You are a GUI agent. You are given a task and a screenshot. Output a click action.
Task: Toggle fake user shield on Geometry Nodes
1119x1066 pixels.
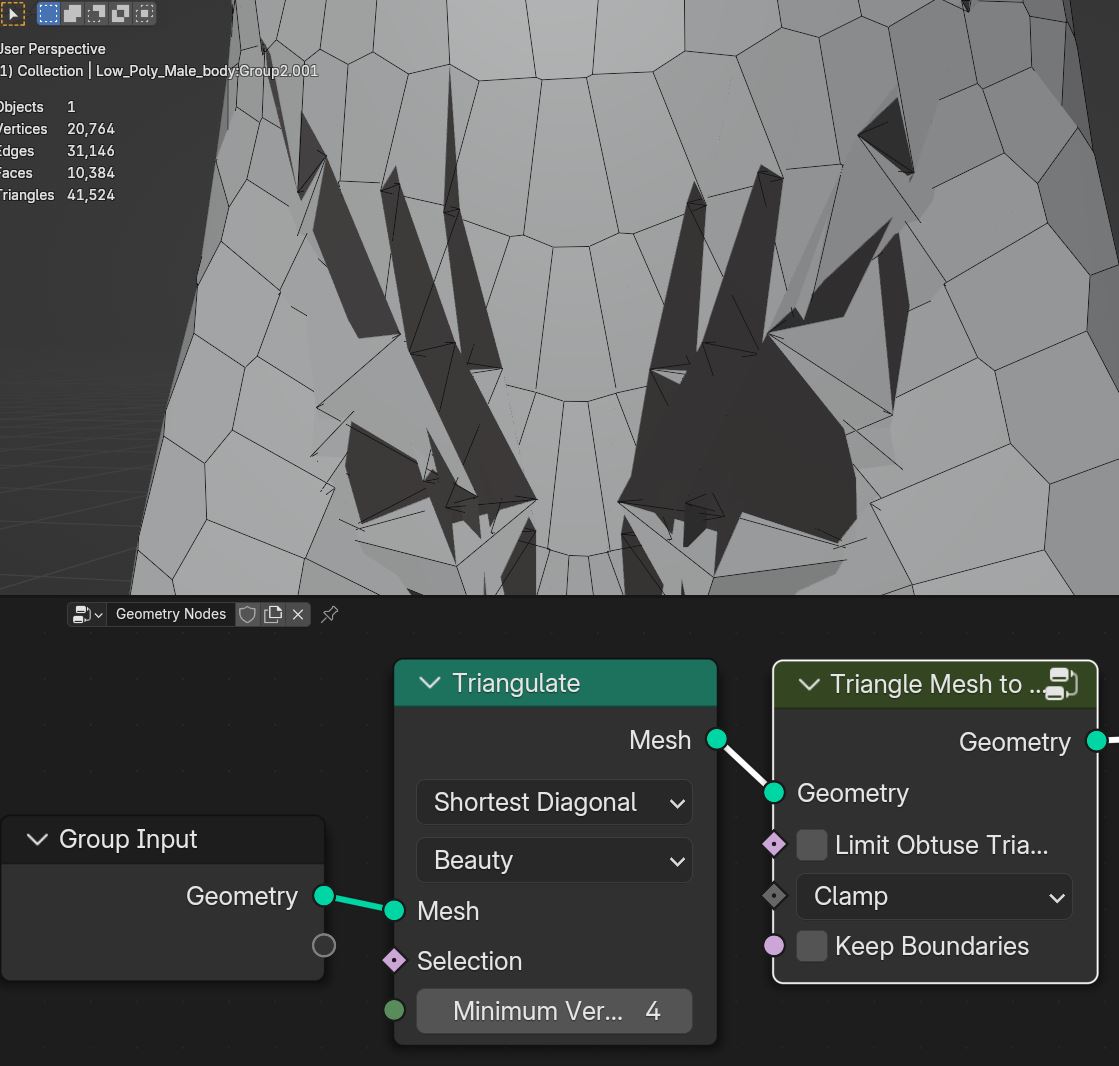[x=248, y=614]
